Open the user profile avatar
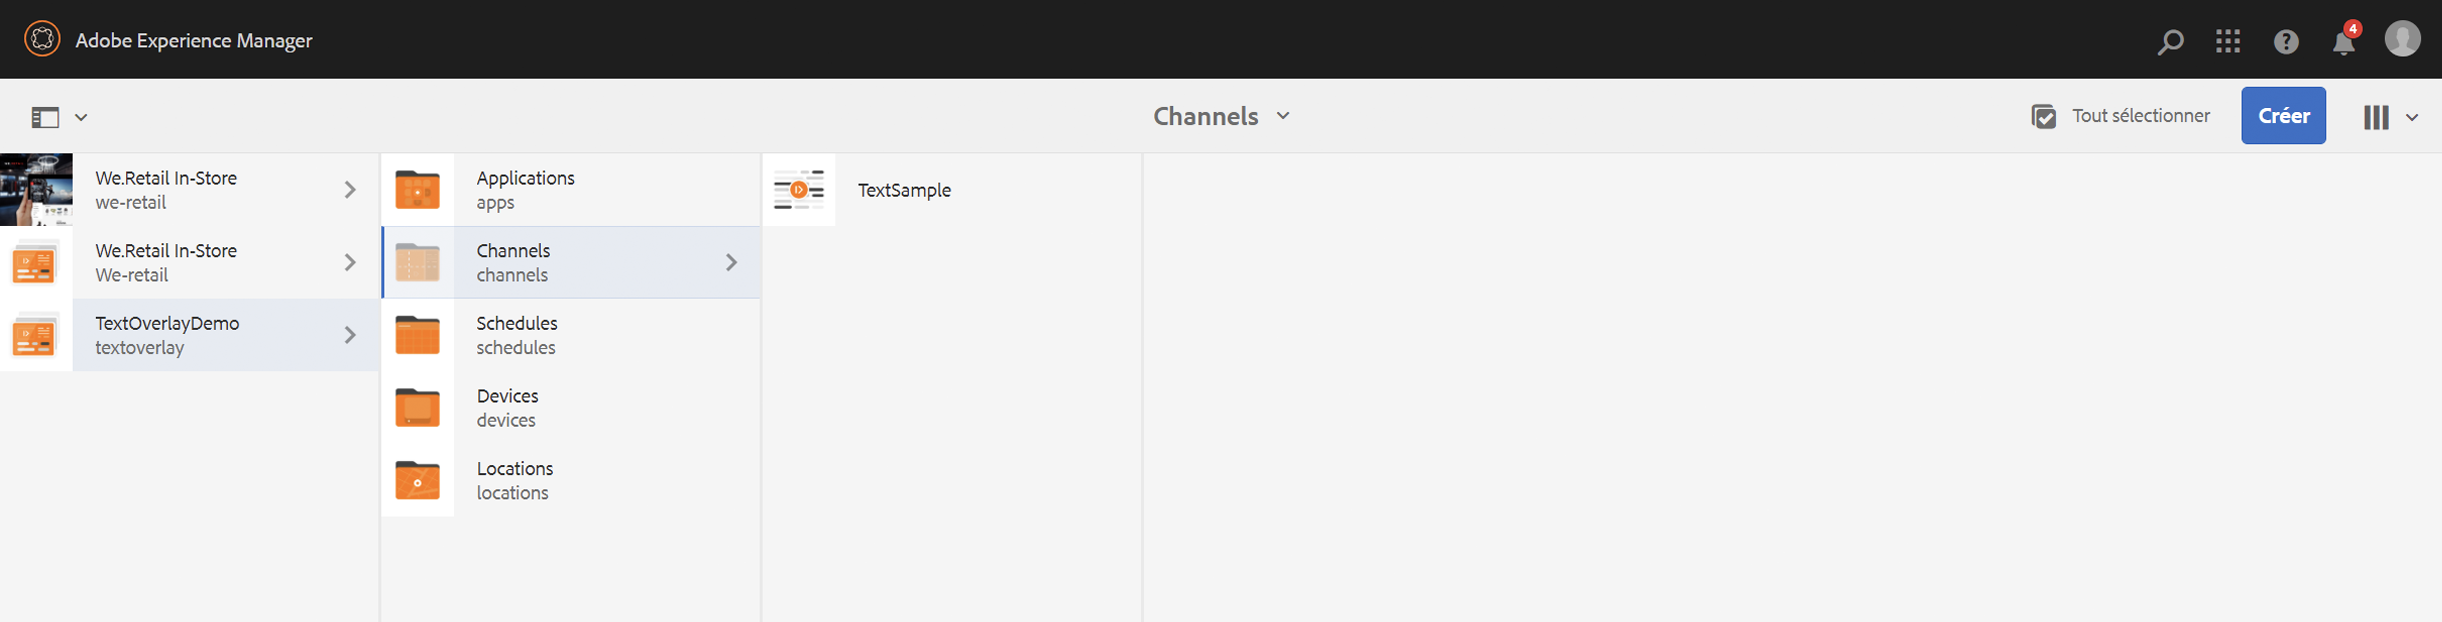Image resolution: width=2442 pixels, height=622 pixels. click(2402, 39)
